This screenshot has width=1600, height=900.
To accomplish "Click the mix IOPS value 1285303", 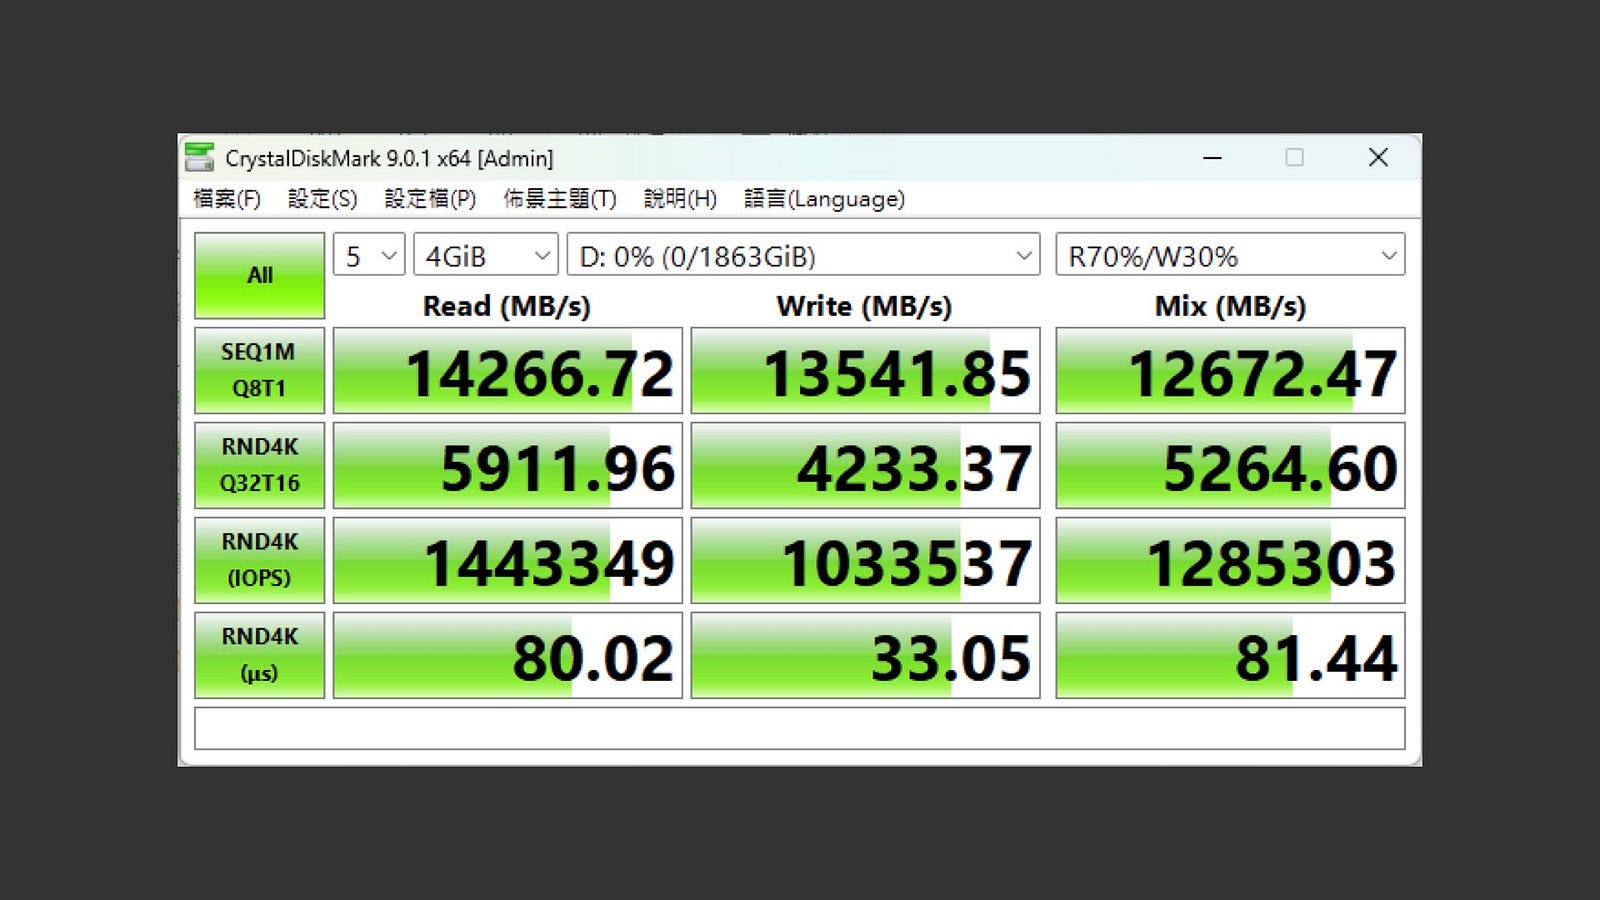I will (x=1230, y=561).
